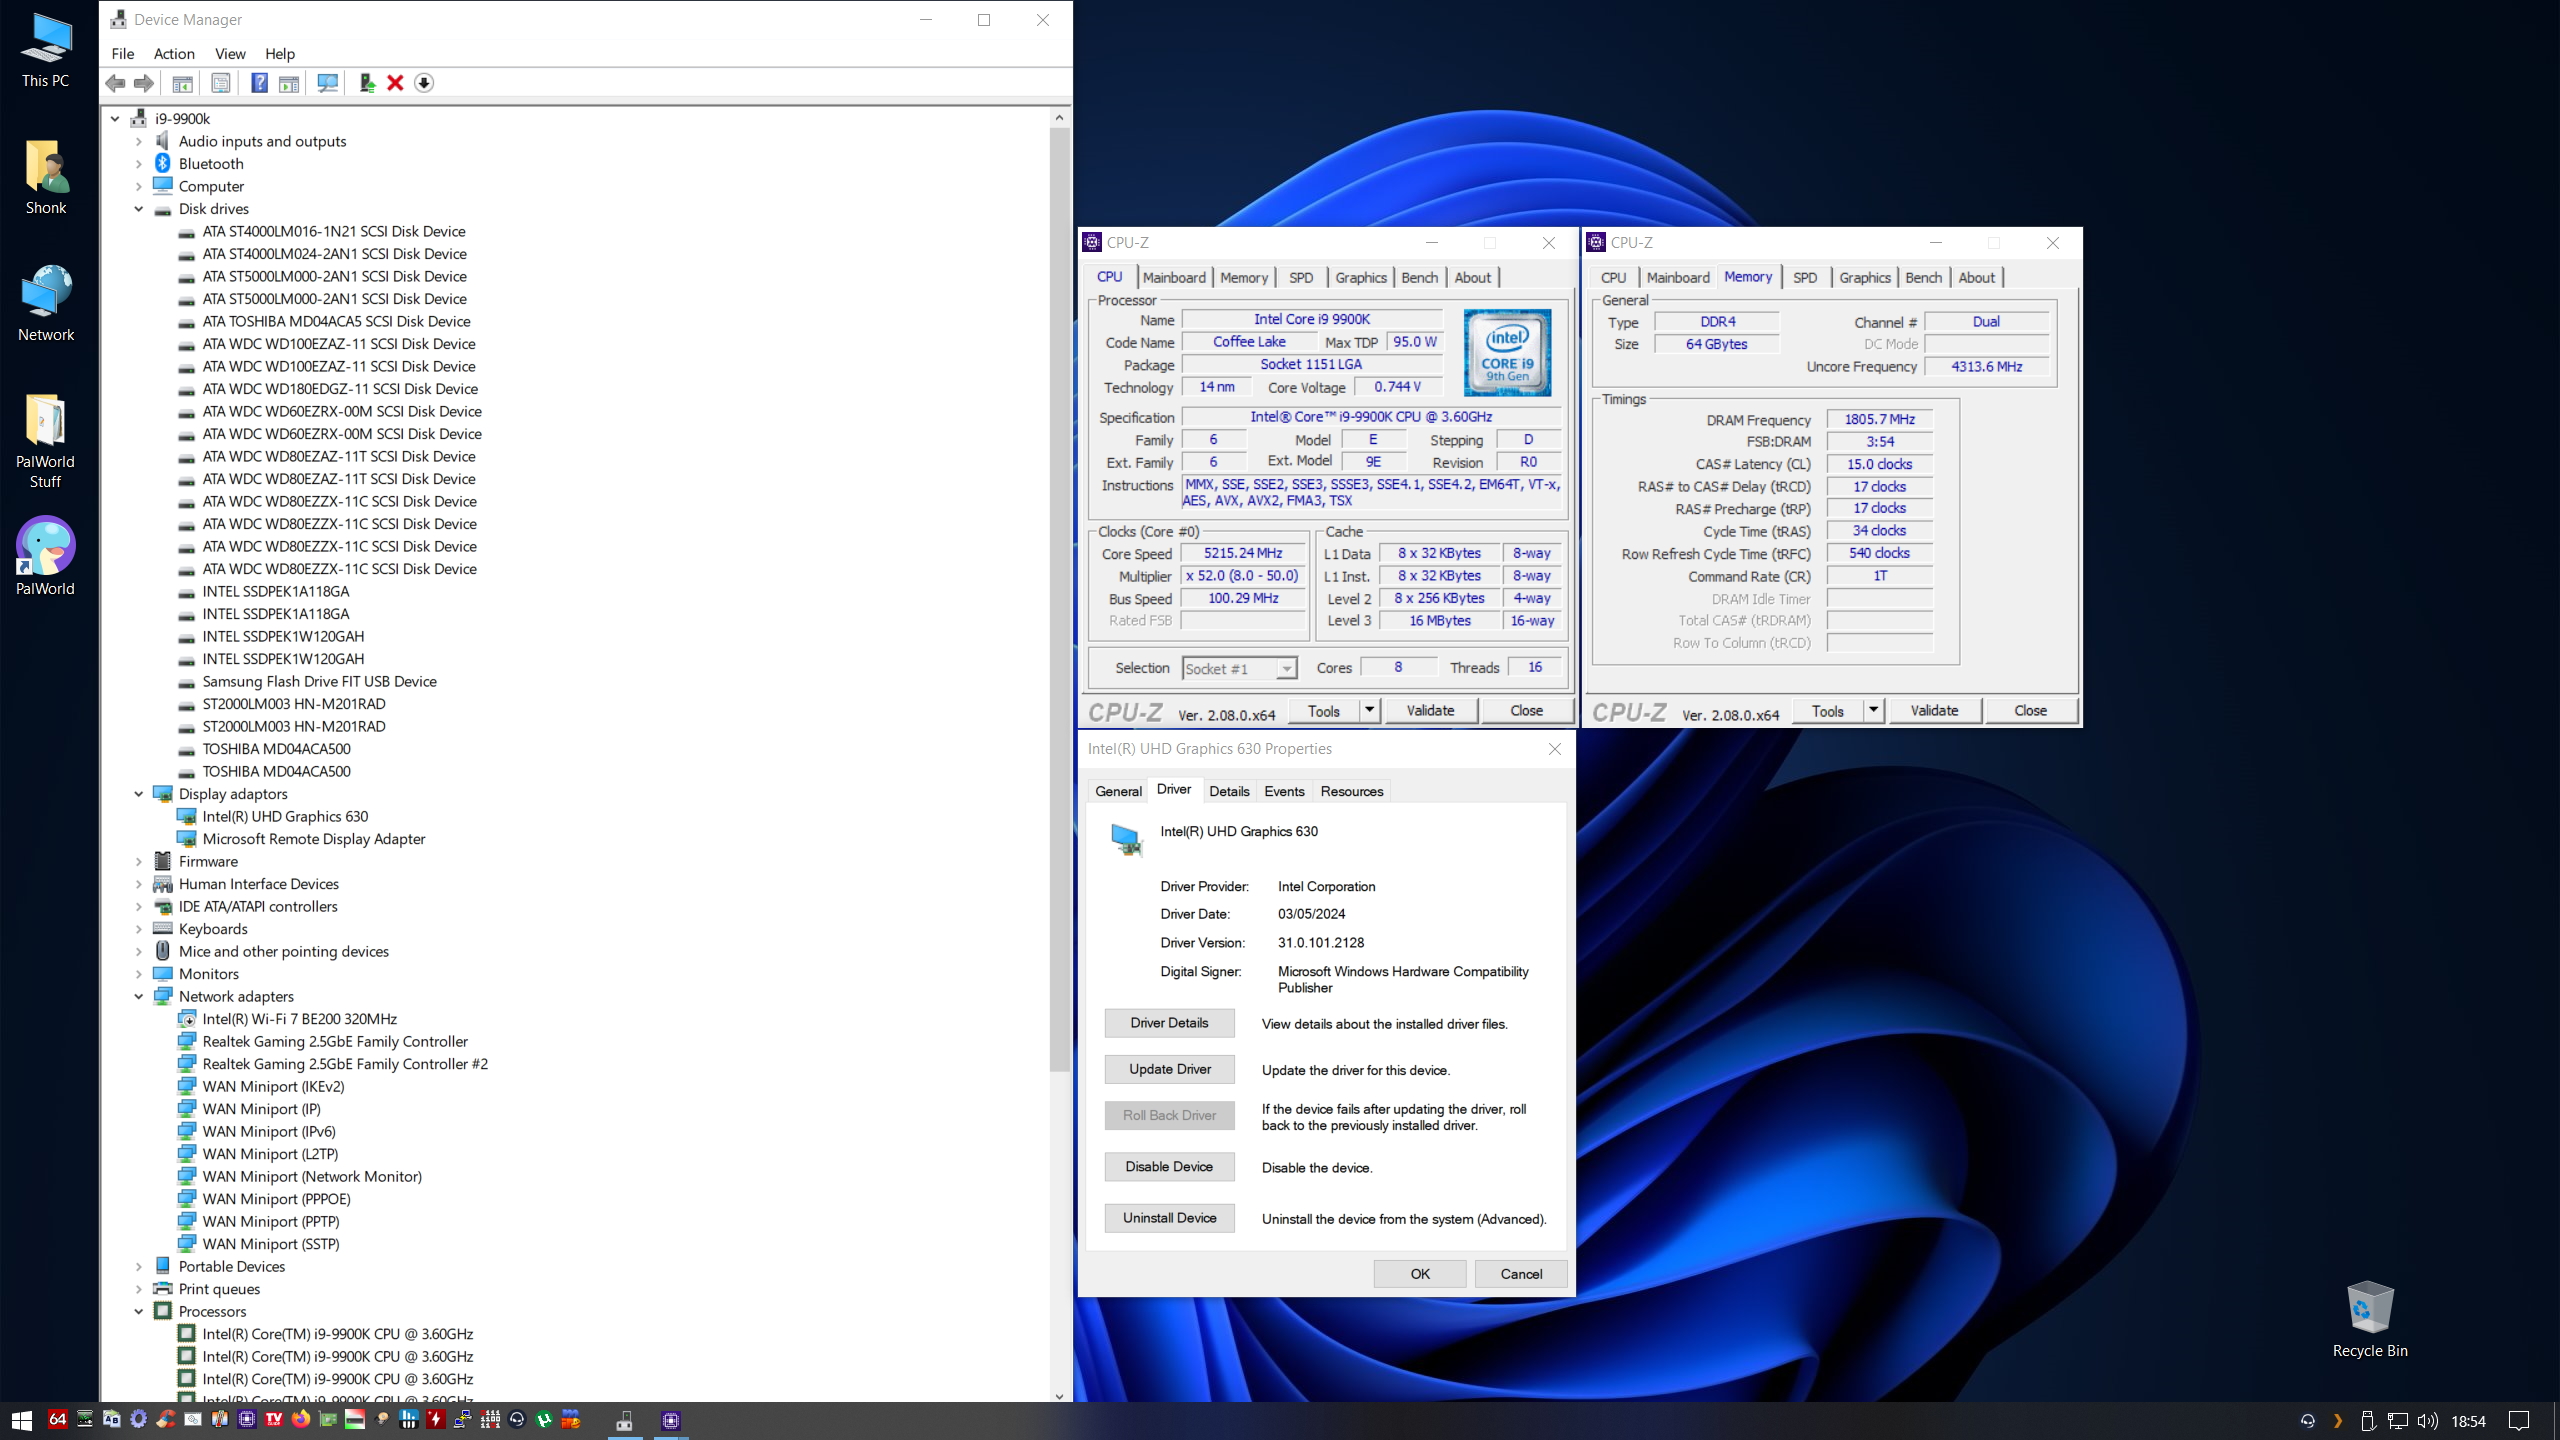Click the red X Uninstall device icon
The width and height of the screenshot is (2560, 1440).
(395, 83)
